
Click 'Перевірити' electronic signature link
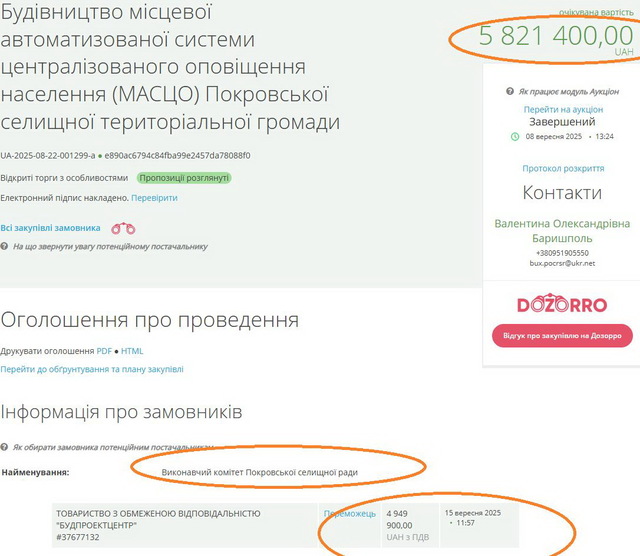pyautogui.click(x=154, y=198)
